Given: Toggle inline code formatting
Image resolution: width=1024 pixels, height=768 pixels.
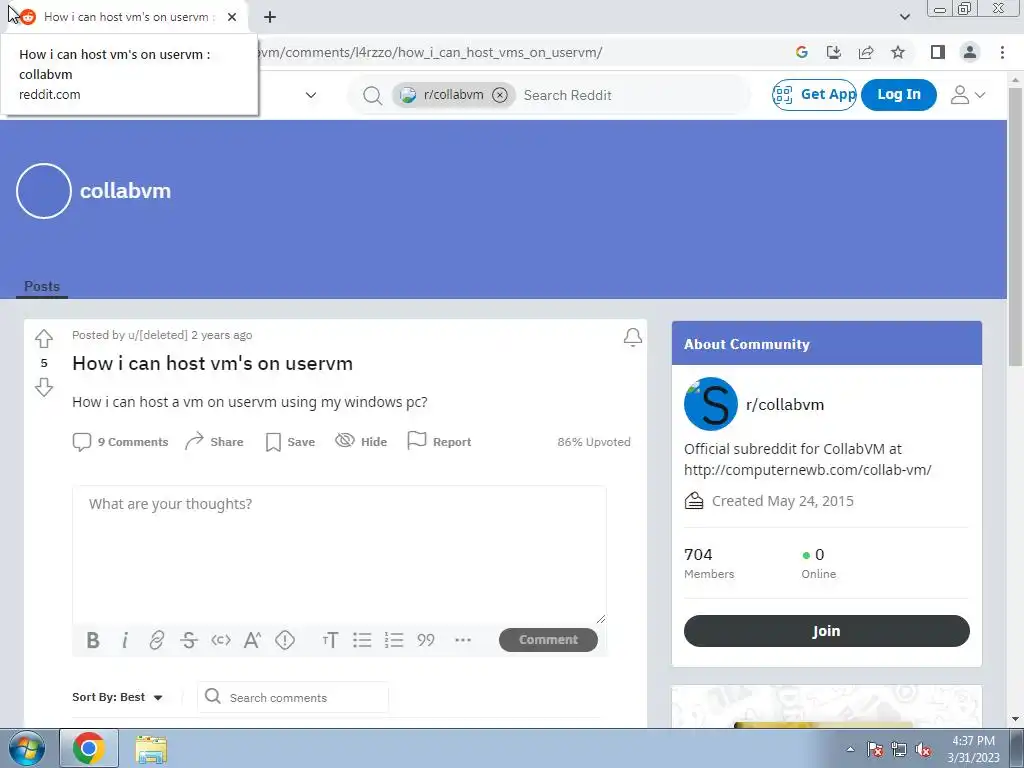Looking at the screenshot, I should 221,640.
